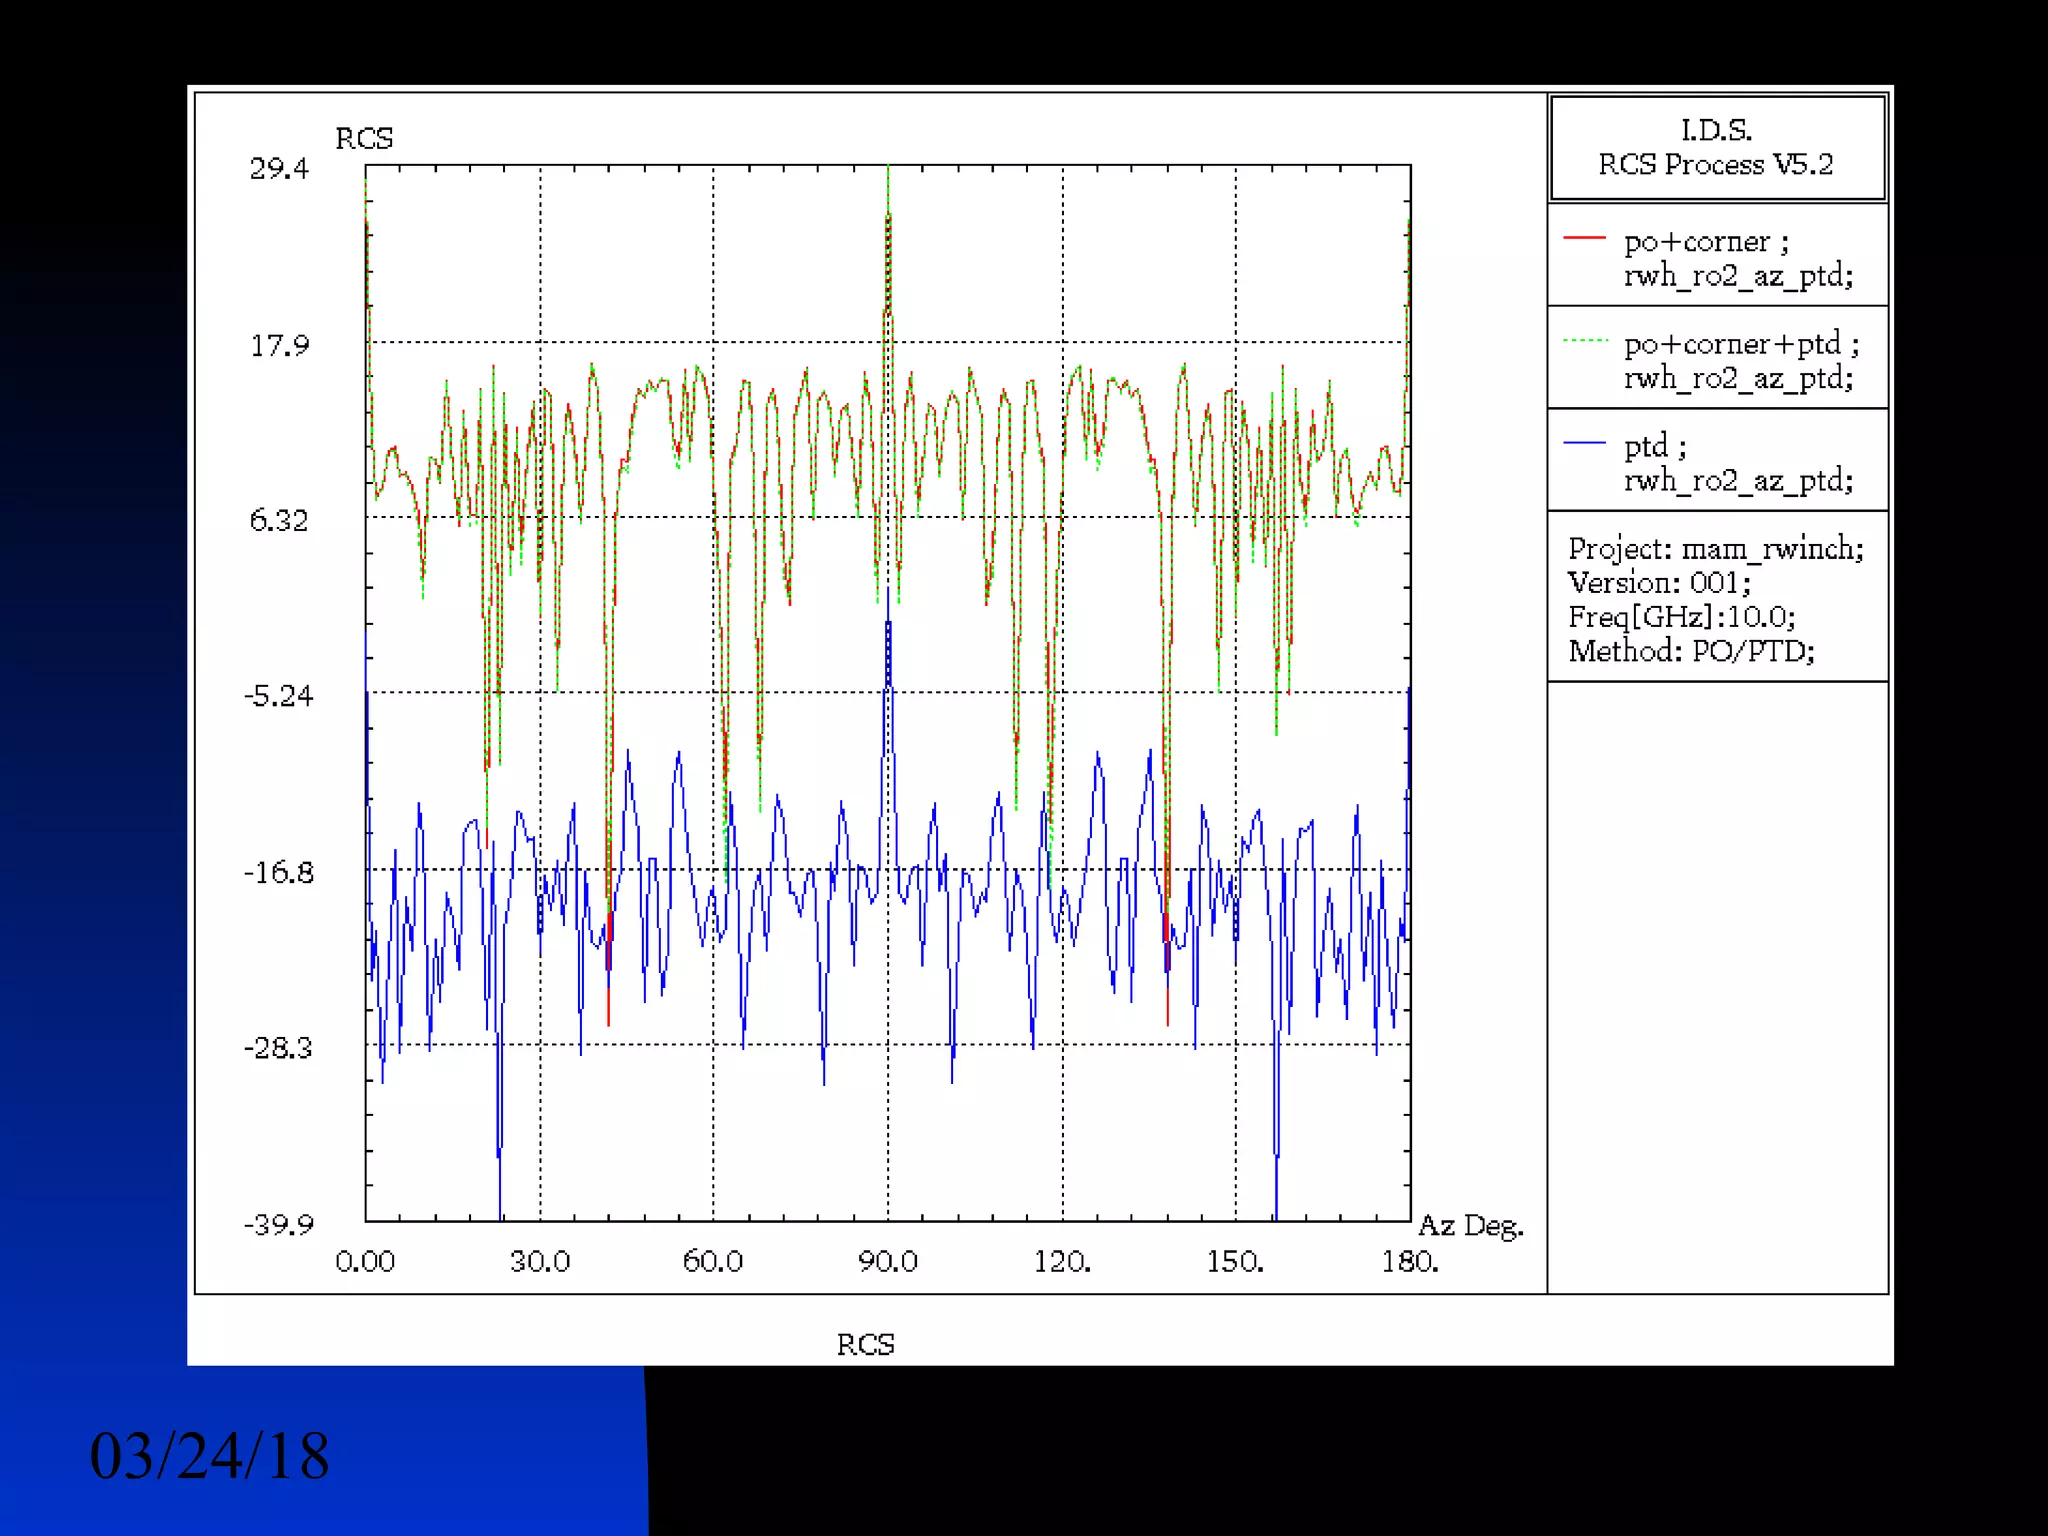This screenshot has height=1536, width=2048.
Task: Click the I.D.S. RCS Process V5.2 title box
Action: [x=1716, y=148]
